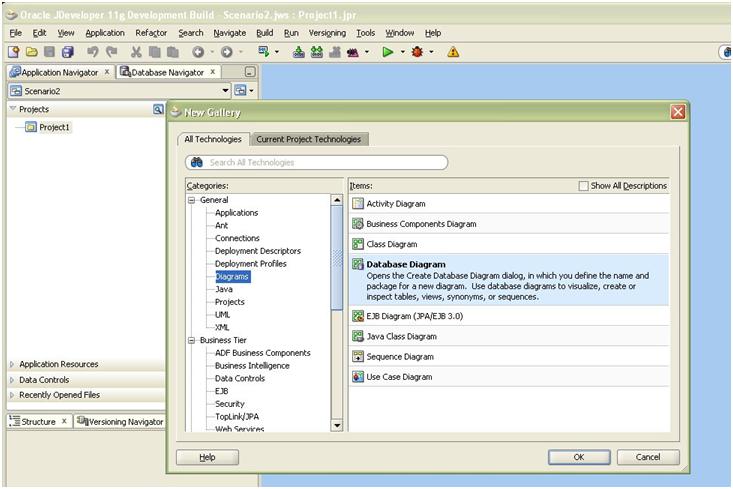733x489 pixels.
Task: Close the Application Navigator tab
Action: tap(107, 72)
